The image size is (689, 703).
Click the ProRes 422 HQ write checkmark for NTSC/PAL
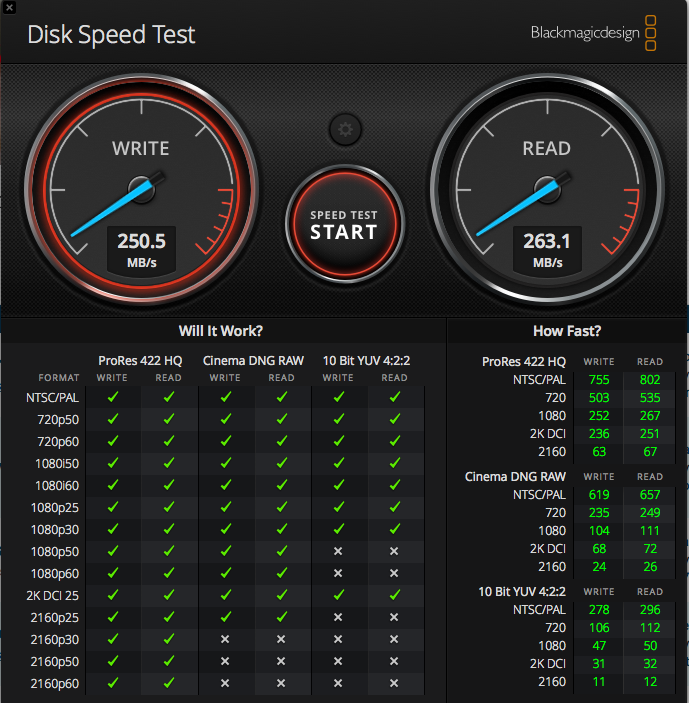113,397
